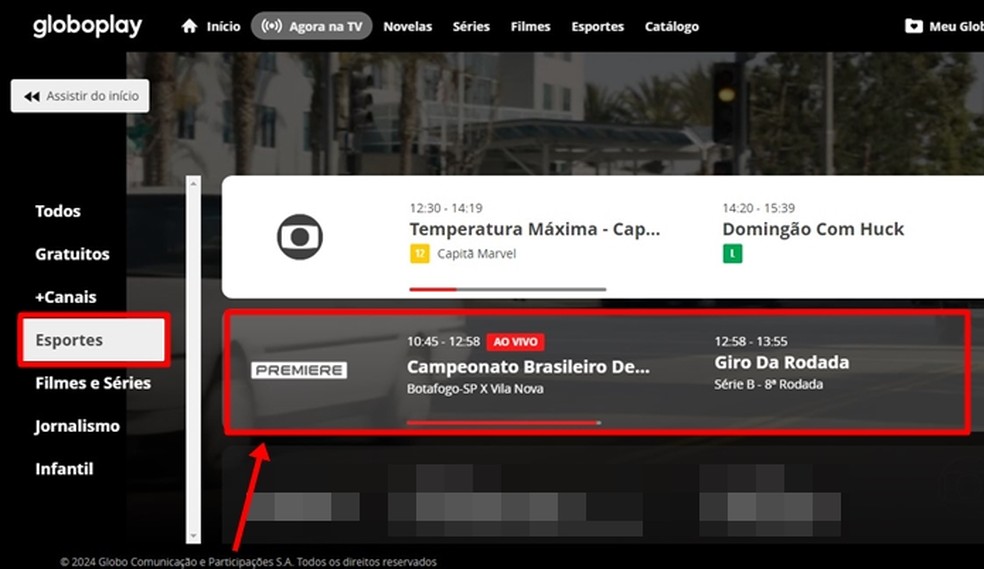
Task: Click the 10:45 - 12:58 time slot
Action: [443, 341]
